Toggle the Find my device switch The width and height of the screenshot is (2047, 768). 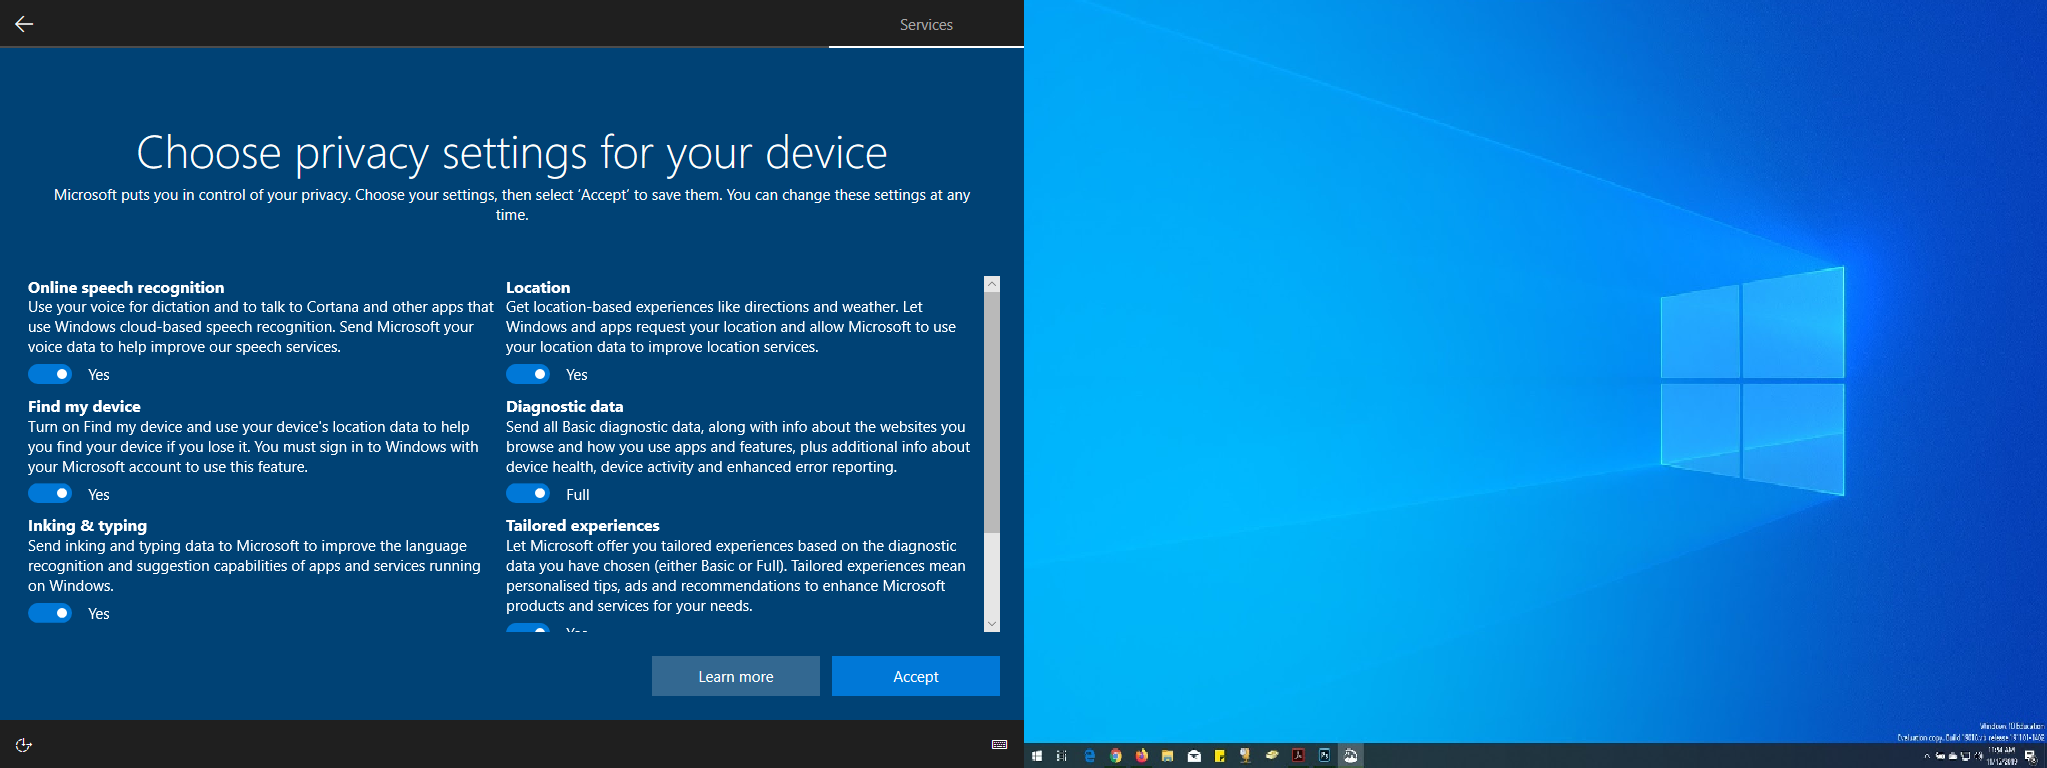[50, 494]
